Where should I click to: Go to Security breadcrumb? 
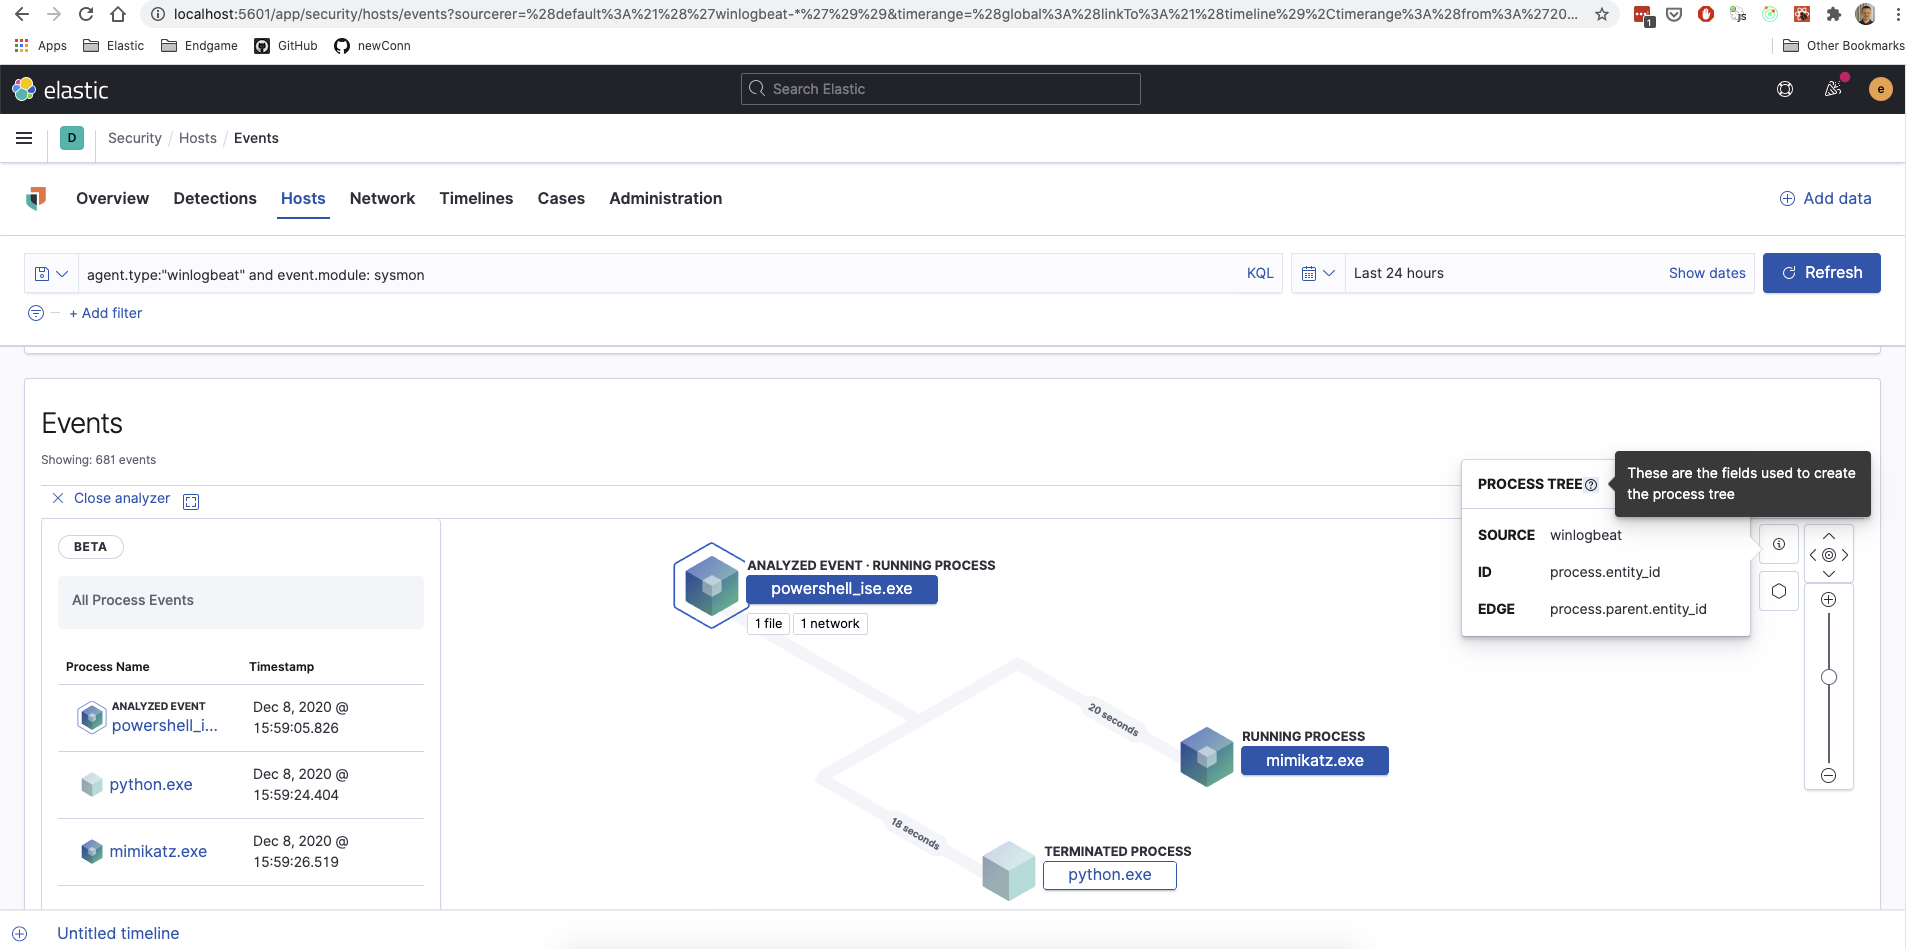tap(135, 138)
